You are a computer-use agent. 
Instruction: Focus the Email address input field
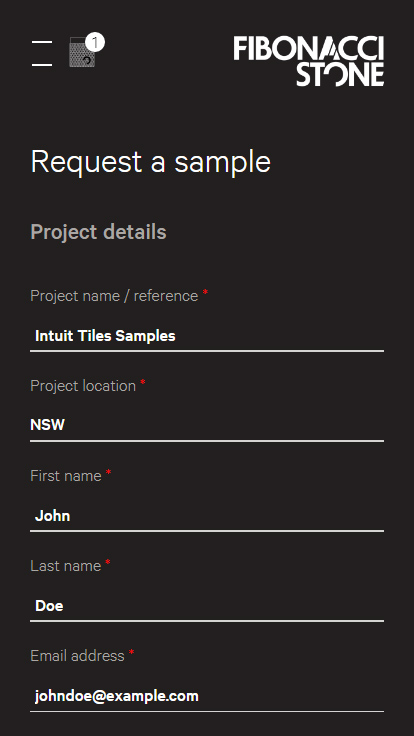coord(207,696)
